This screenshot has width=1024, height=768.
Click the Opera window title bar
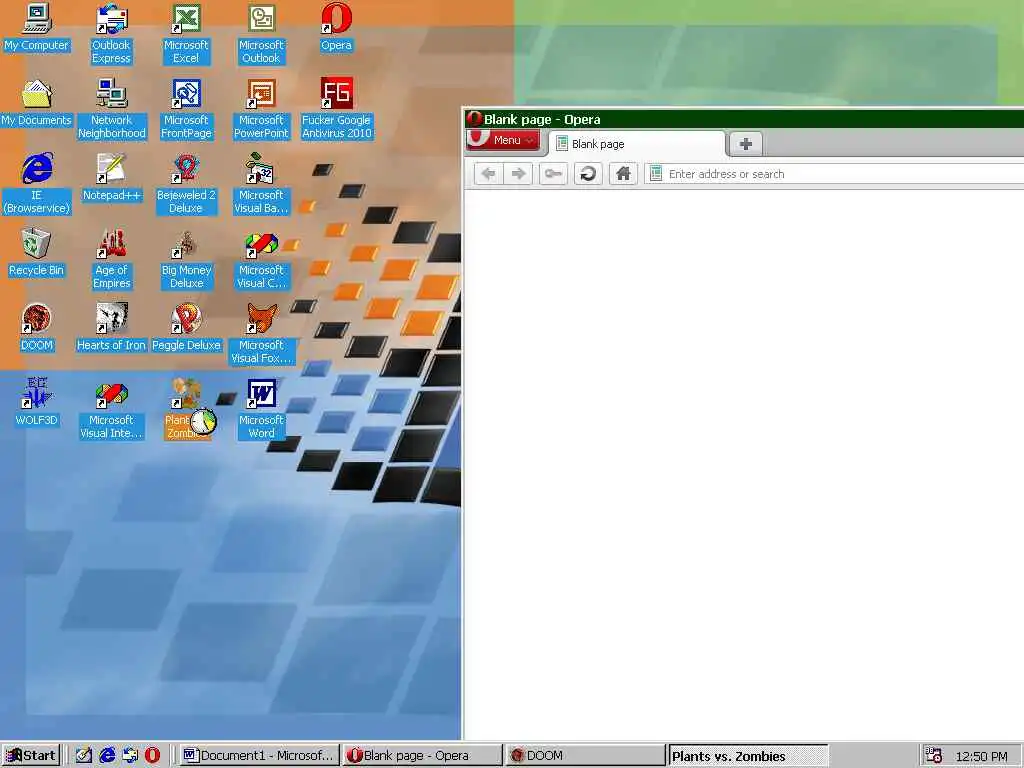coord(744,119)
